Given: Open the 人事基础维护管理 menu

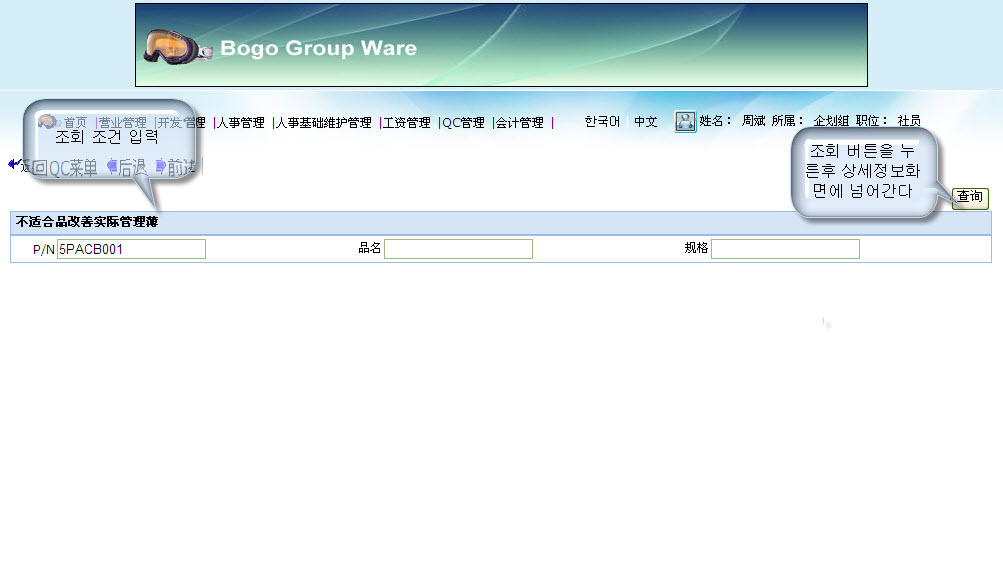Looking at the screenshot, I should coord(324,123).
